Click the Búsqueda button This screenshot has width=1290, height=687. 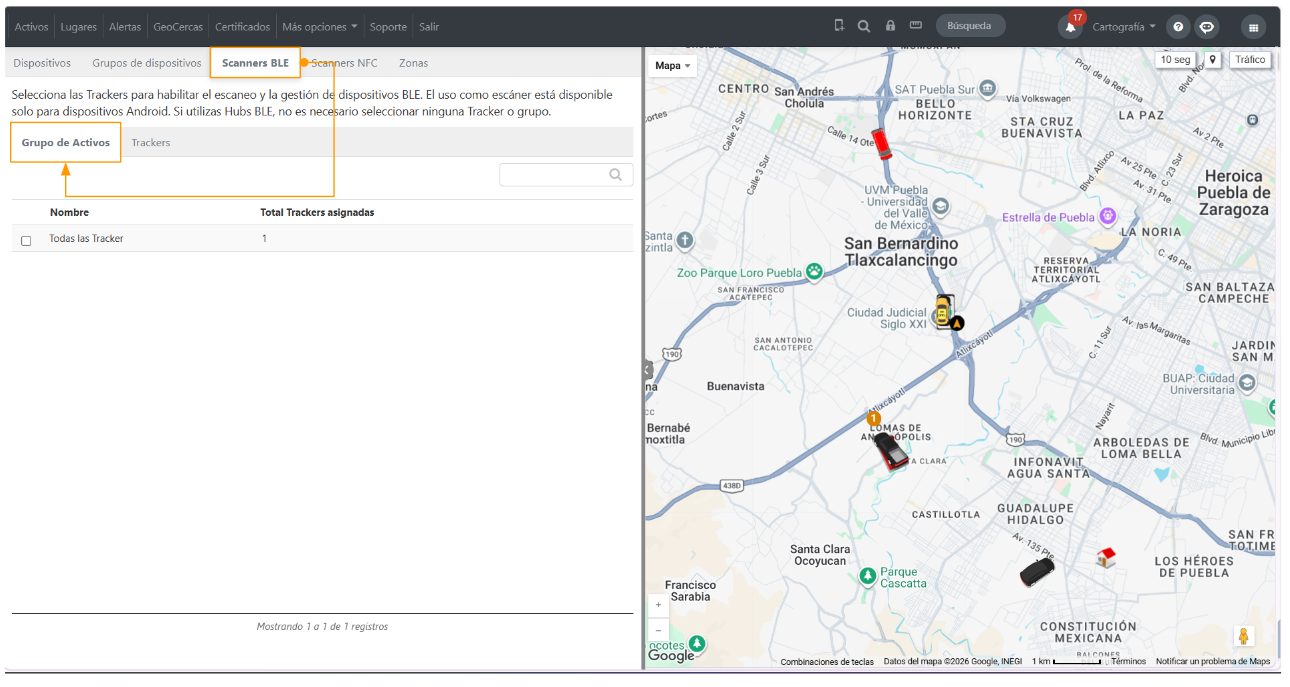970,26
